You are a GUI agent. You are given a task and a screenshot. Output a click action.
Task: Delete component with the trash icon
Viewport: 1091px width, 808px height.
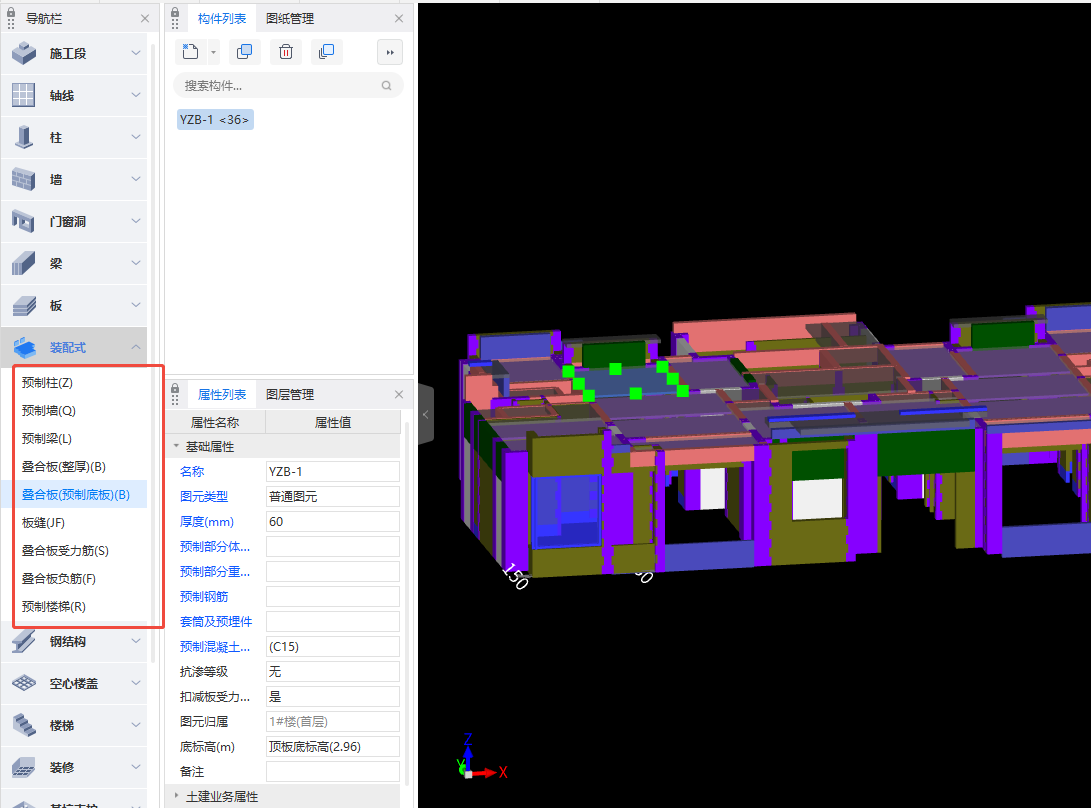286,52
